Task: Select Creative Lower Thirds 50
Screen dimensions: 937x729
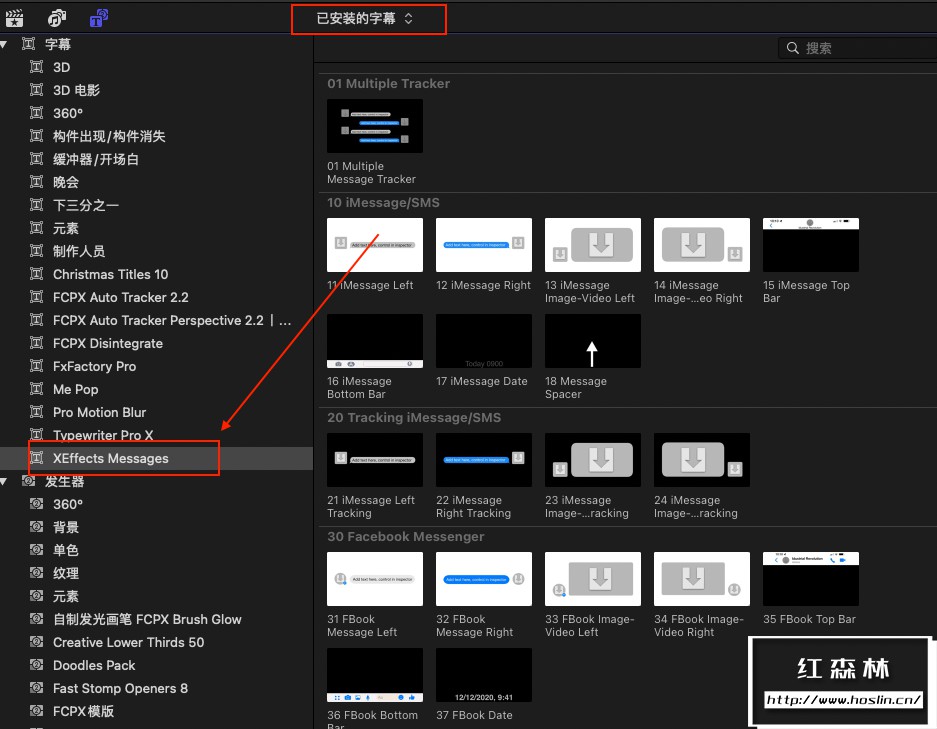Action: click(x=128, y=642)
